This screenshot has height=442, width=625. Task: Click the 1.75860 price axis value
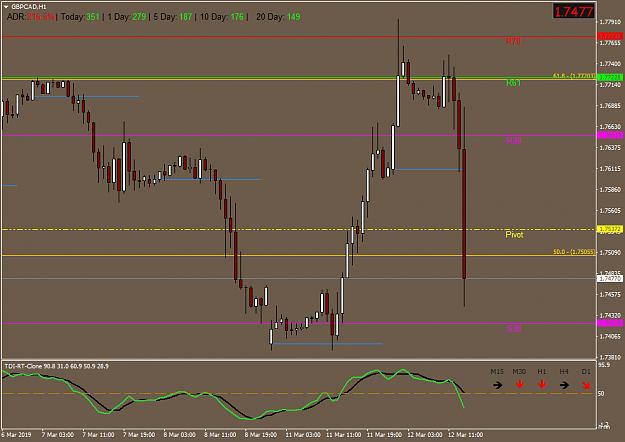pyautogui.click(x=610, y=190)
